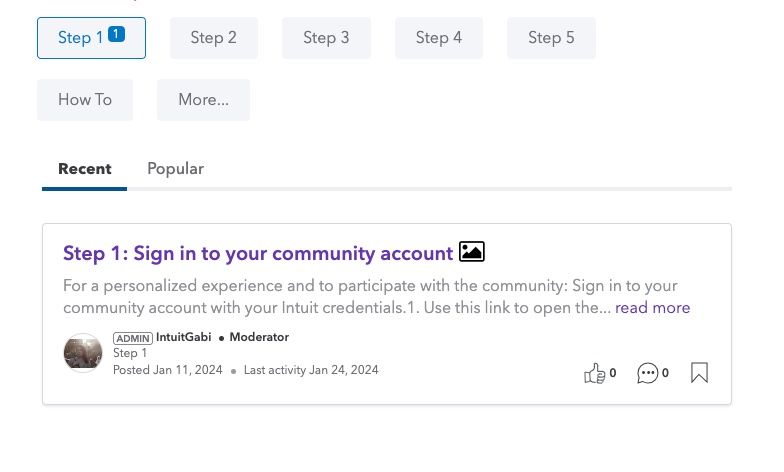Switch to the Popular tab
This screenshot has width=784, height=472.
tap(176, 169)
